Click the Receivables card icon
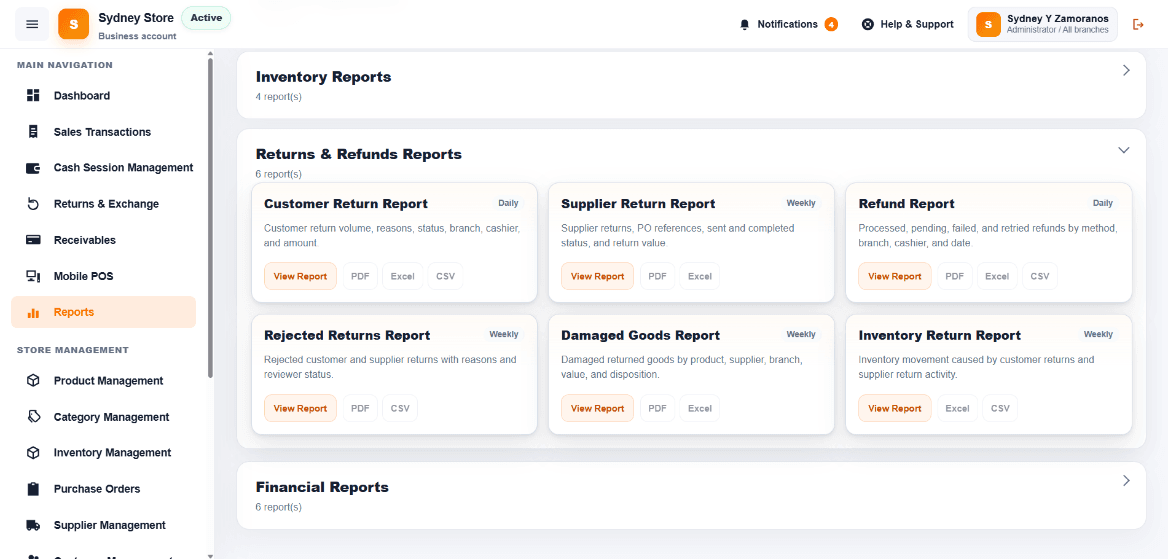The height and width of the screenshot is (559, 1168). click(33, 240)
